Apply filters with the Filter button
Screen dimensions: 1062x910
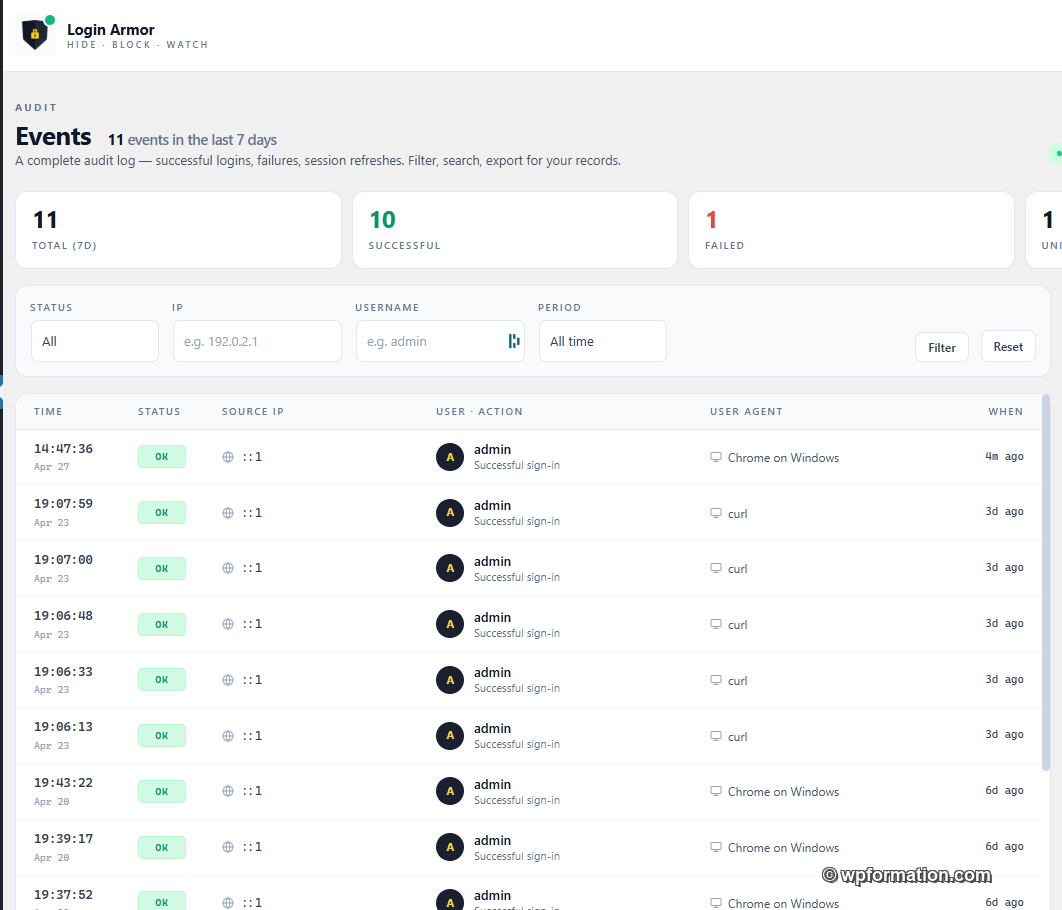click(941, 347)
